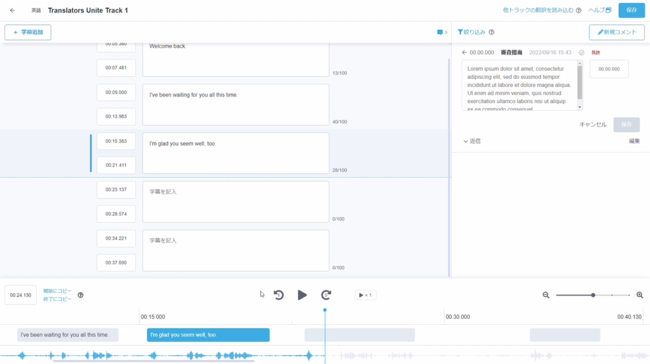Click the help icon beside copy links
This screenshot has height=364, width=650.
80,295
